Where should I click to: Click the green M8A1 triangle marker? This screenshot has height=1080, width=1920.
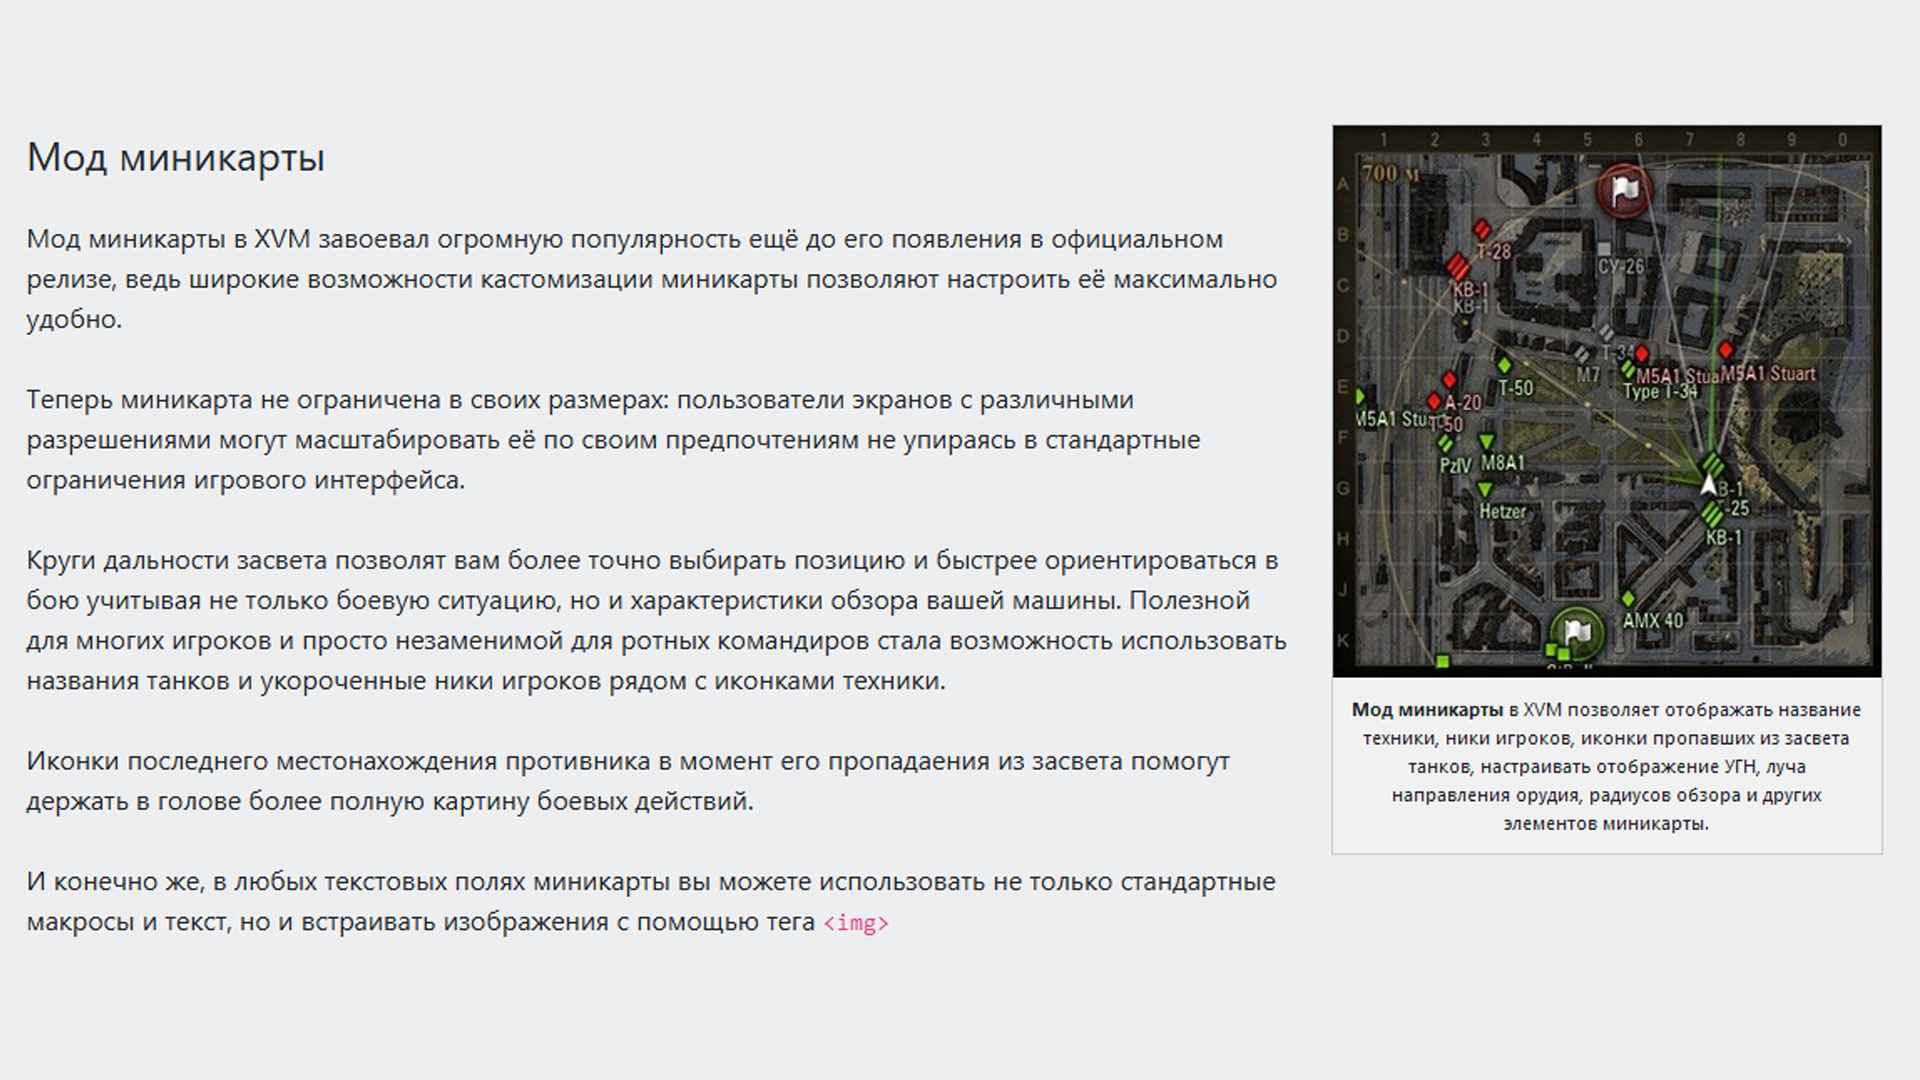[x=1486, y=441]
